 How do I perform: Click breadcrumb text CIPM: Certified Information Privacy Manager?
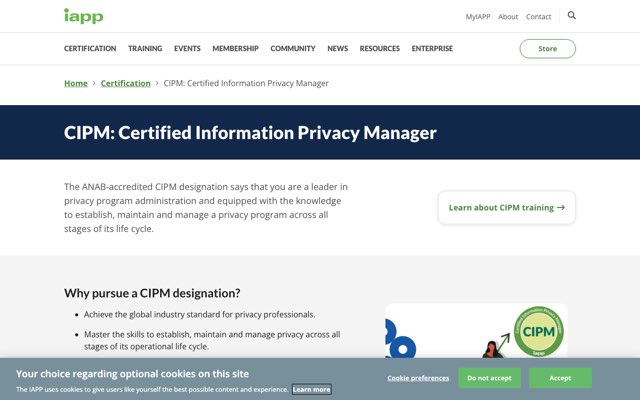point(246,83)
